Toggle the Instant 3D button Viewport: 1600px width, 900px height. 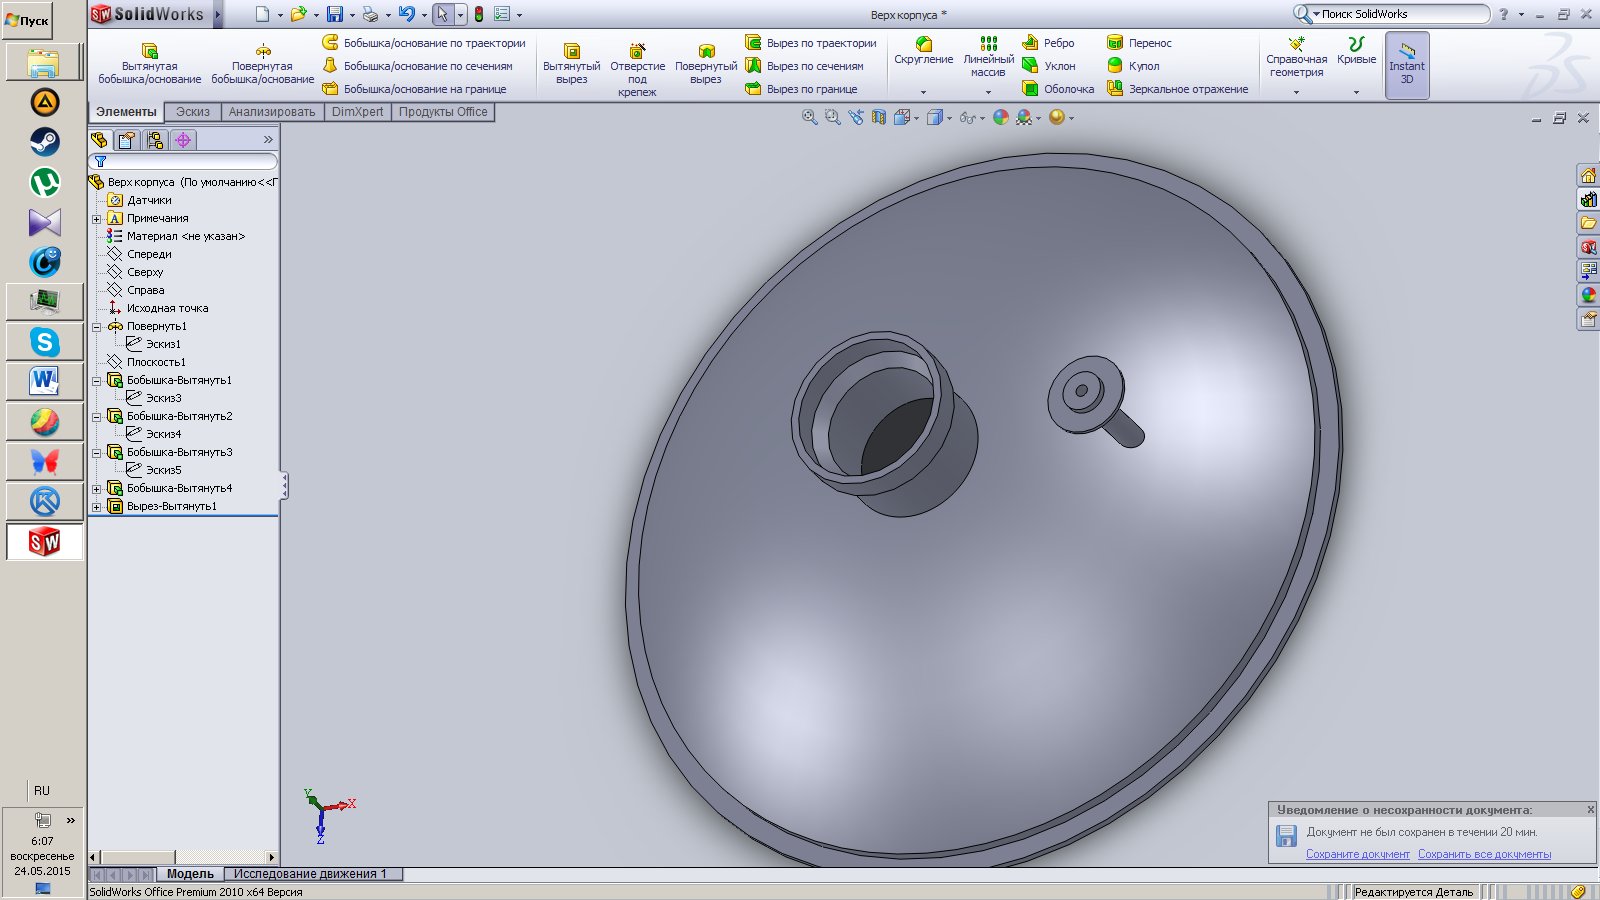pyautogui.click(x=1407, y=65)
